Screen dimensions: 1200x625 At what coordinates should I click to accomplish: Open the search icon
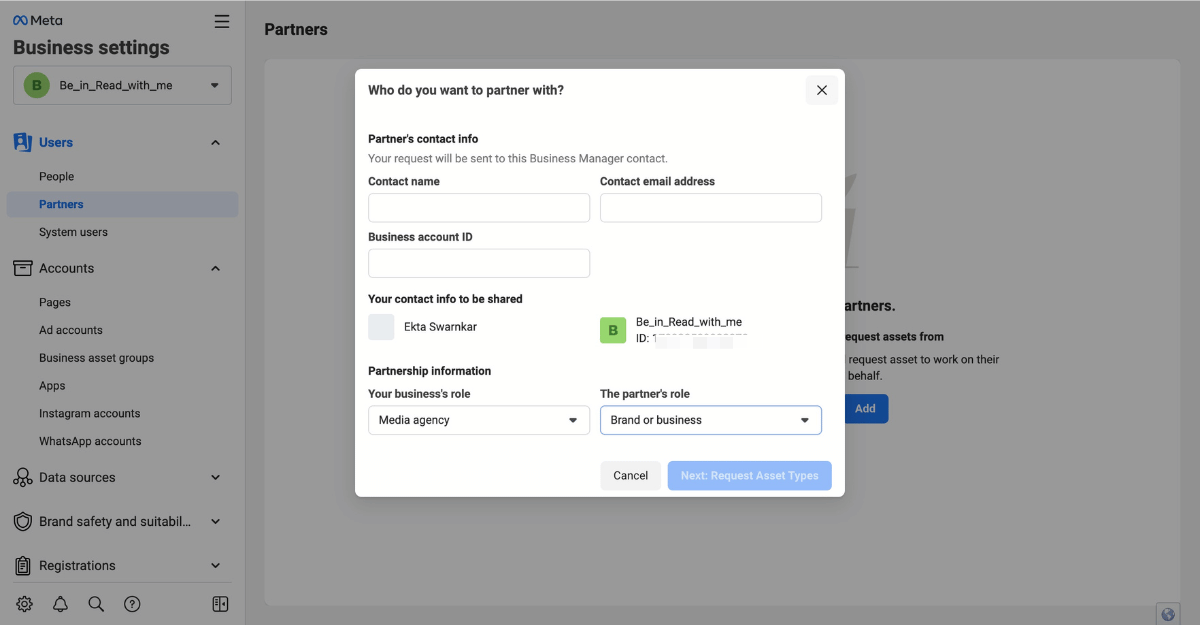96,603
